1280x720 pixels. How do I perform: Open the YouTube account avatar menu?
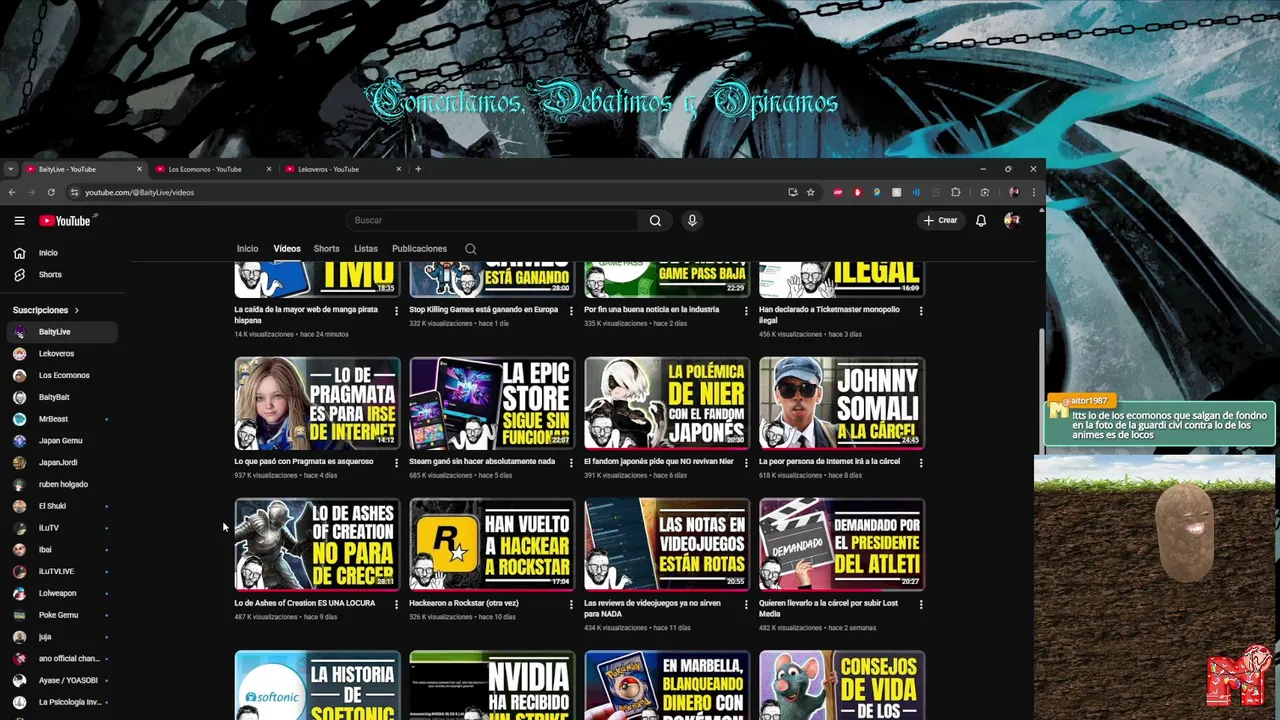[1012, 221]
